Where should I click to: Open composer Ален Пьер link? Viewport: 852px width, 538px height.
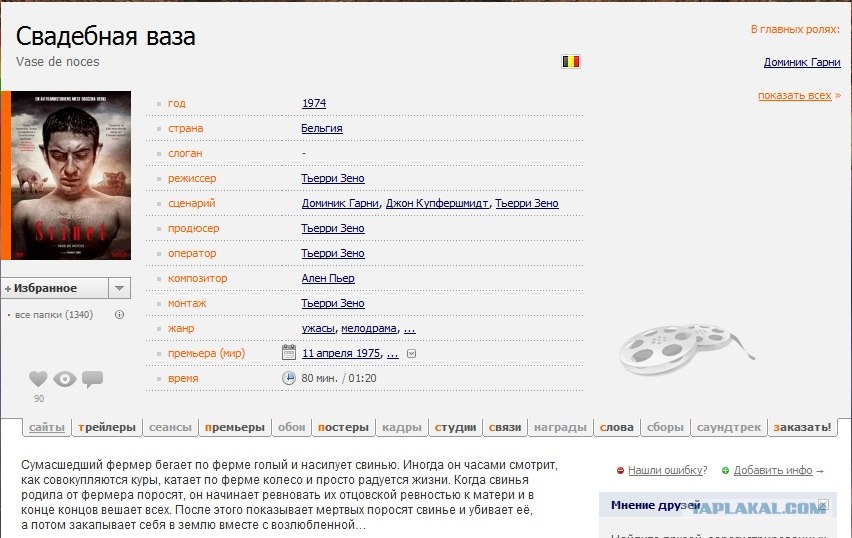tap(328, 278)
